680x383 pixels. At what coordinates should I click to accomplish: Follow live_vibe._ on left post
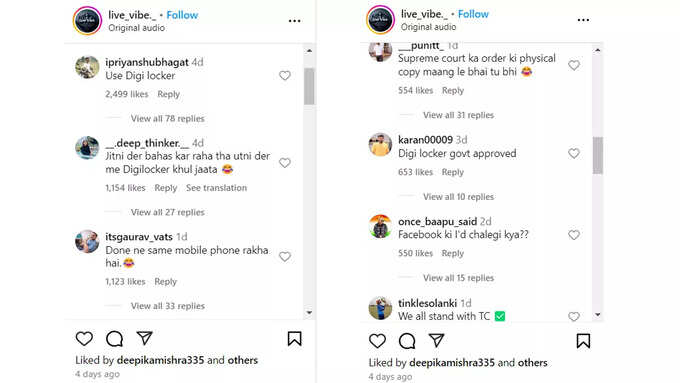(182, 15)
